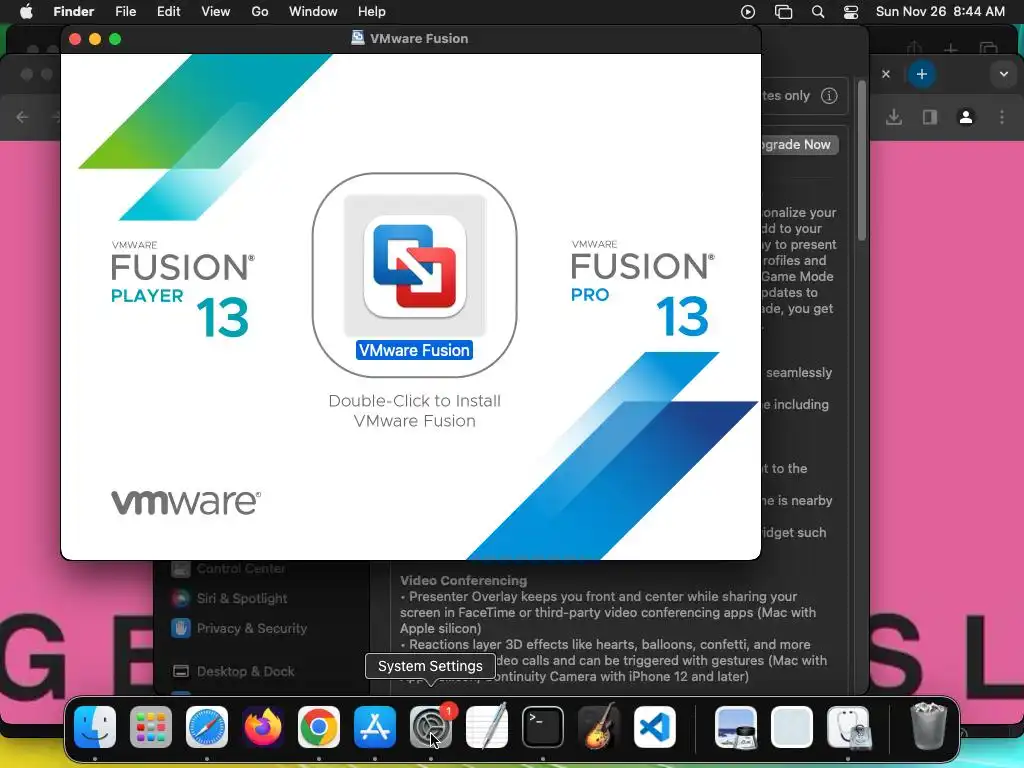Open Preview from the Dock
Viewport: 1024px width, 768px height.
736,727
